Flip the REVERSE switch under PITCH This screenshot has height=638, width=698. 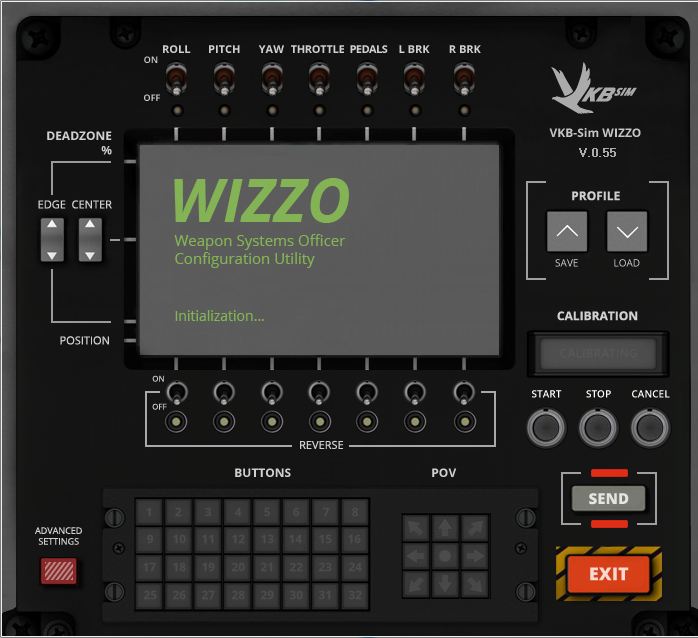pyautogui.click(x=224, y=393)
